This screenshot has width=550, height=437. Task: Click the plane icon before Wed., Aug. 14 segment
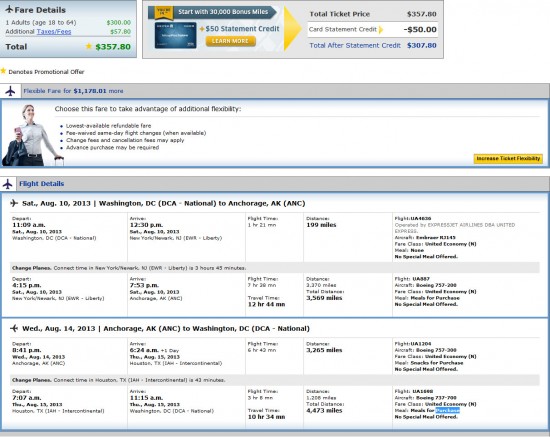[x=14, y=328]
